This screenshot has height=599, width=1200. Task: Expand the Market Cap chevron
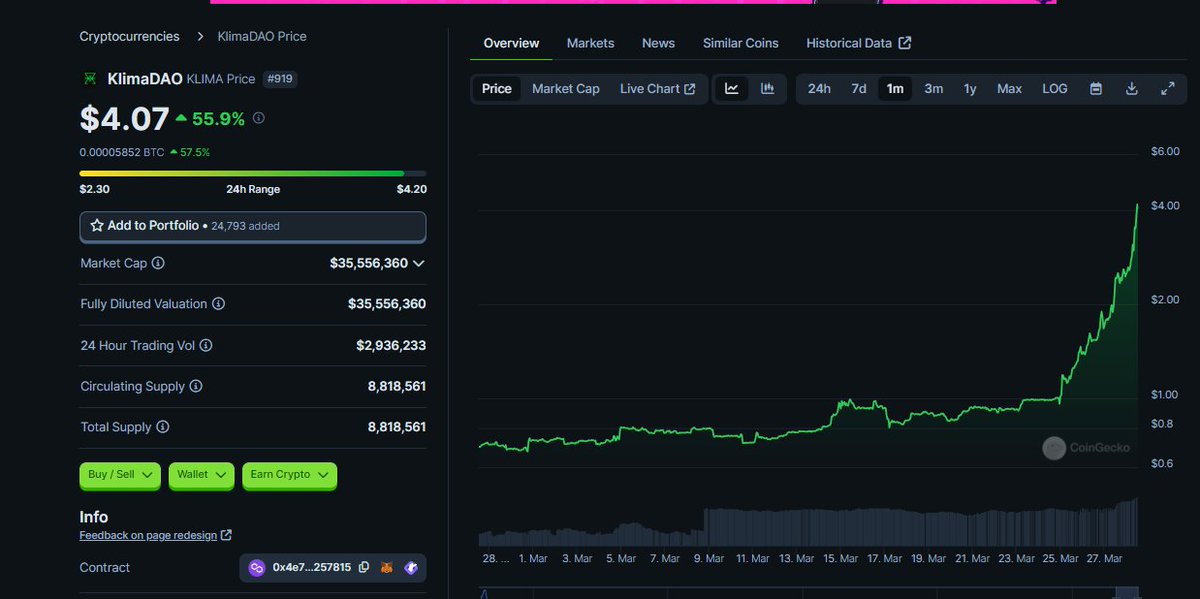[419, 263]
